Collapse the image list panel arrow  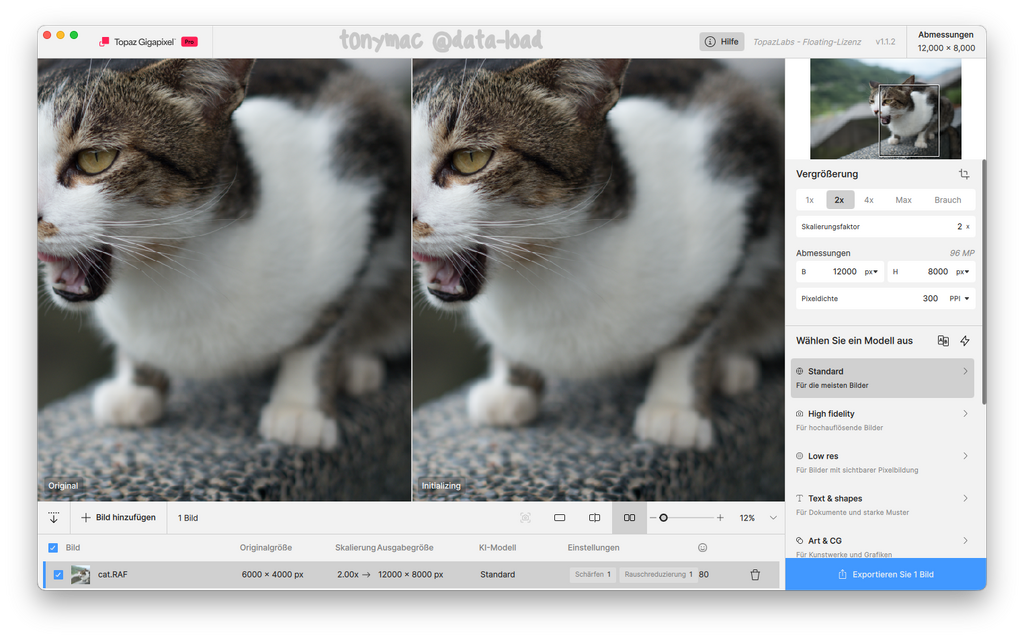click(54, 518)
